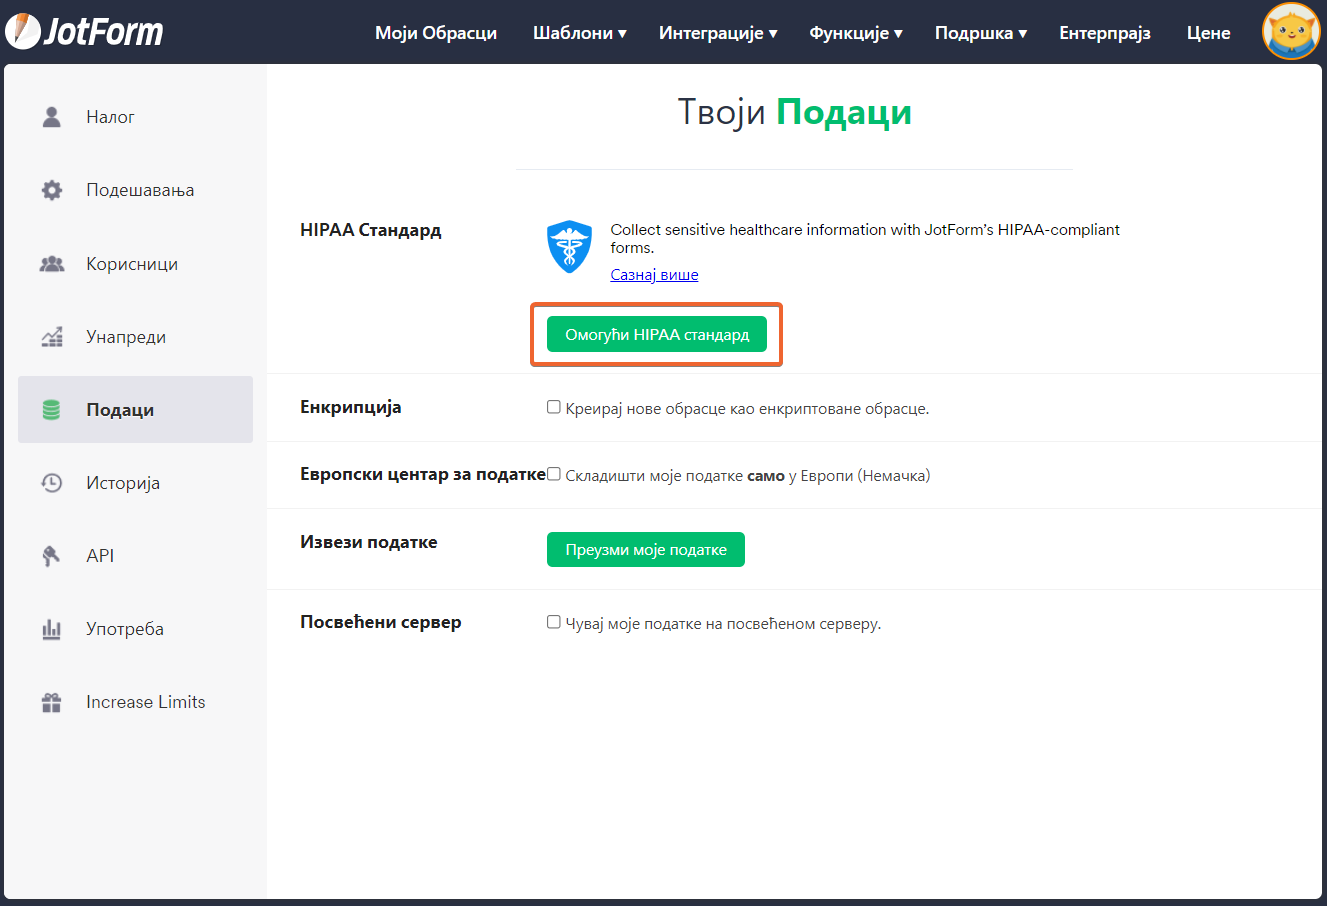Click the blue HIPAA shield icon
Viewport: 1327px width, 906px height.
pyautogui.click(x=570, y=247)
